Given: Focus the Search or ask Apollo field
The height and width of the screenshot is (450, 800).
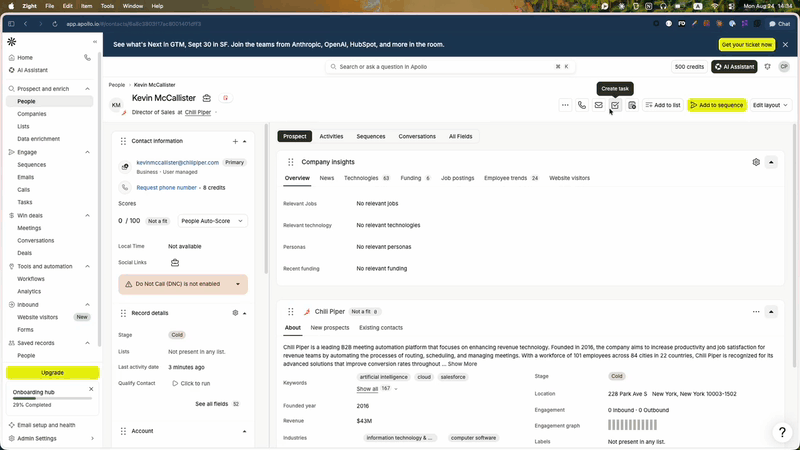Looking at the screenshot, I should [450, 67].
